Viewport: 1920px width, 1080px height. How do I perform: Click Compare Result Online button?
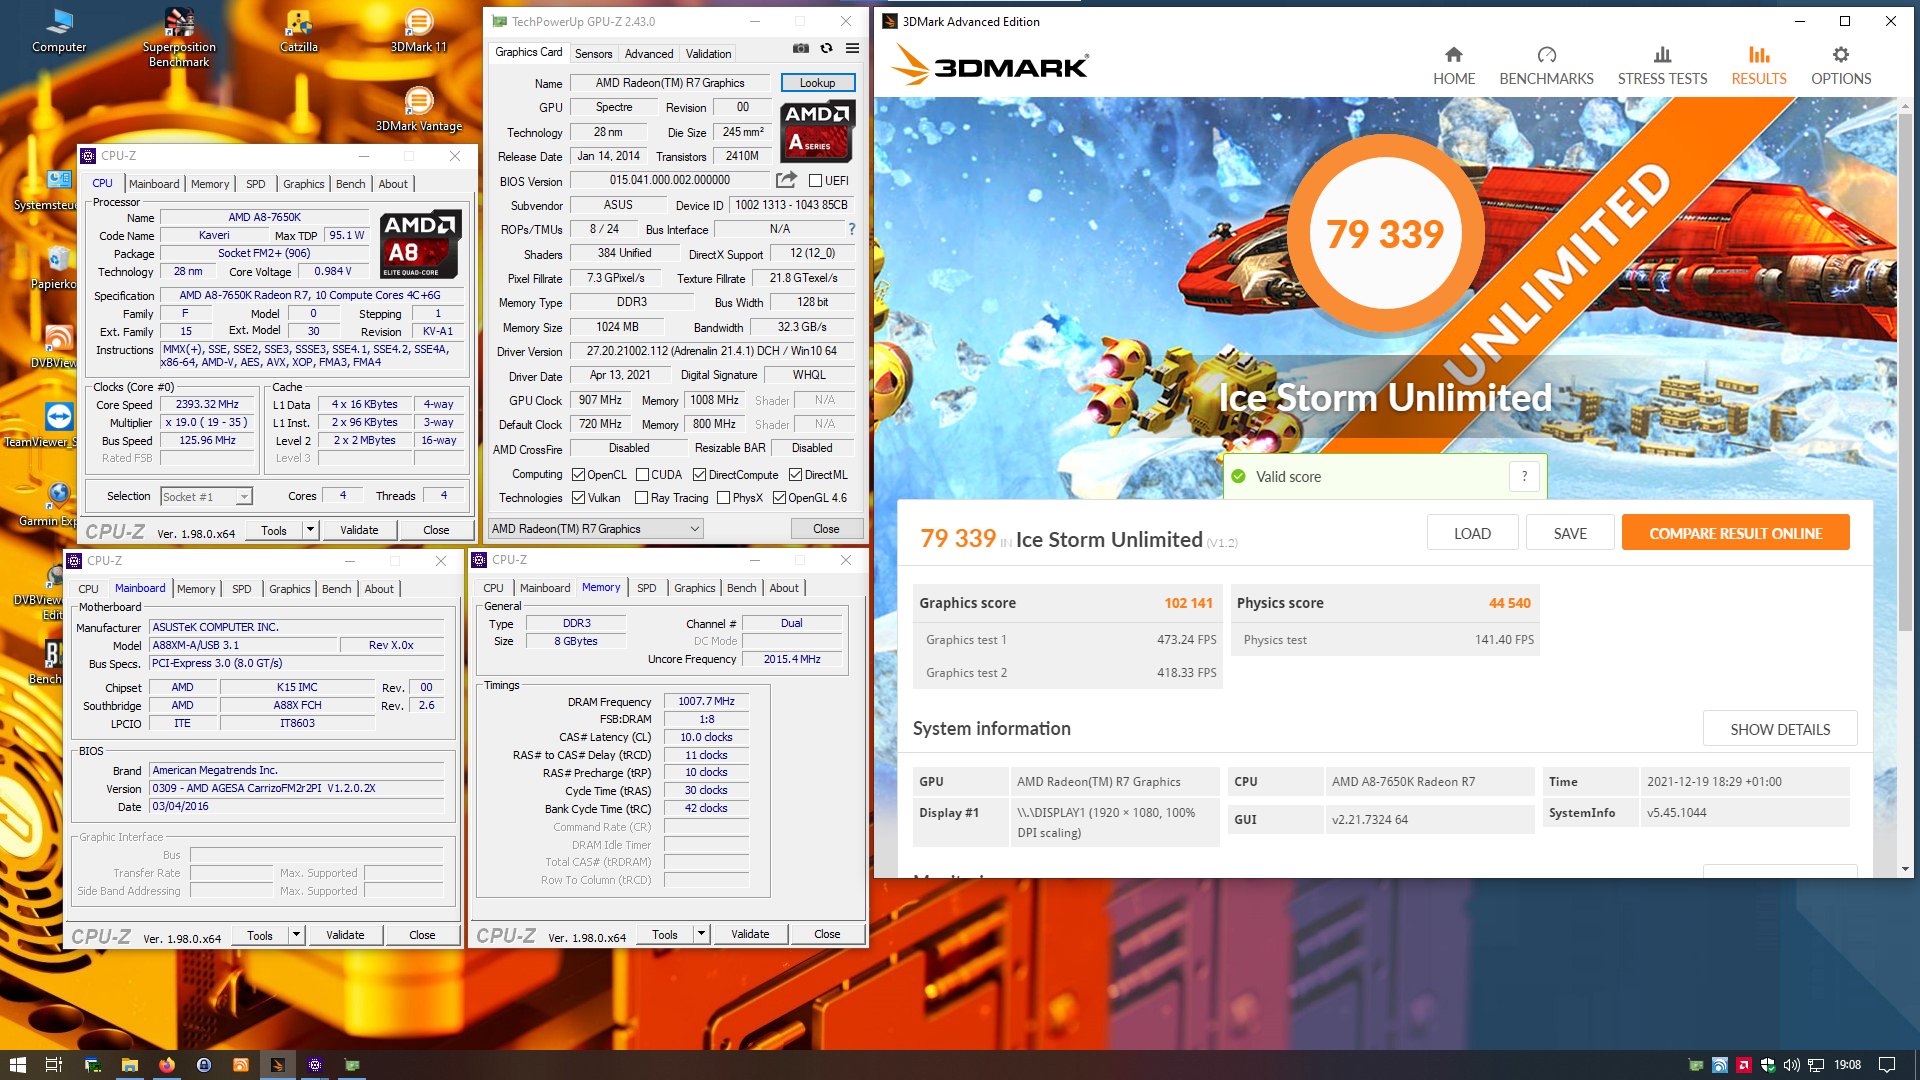click(x=1735, y=533)
